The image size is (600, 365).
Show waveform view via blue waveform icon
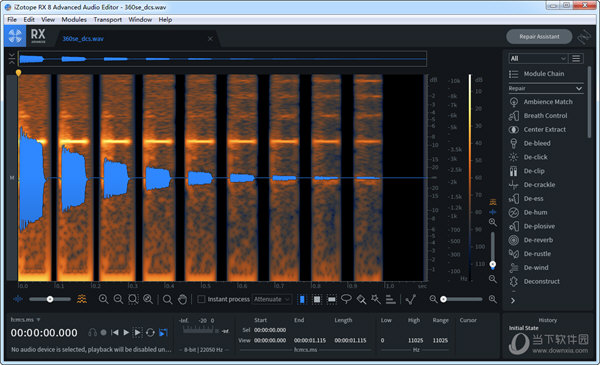(x=18, y=299)
